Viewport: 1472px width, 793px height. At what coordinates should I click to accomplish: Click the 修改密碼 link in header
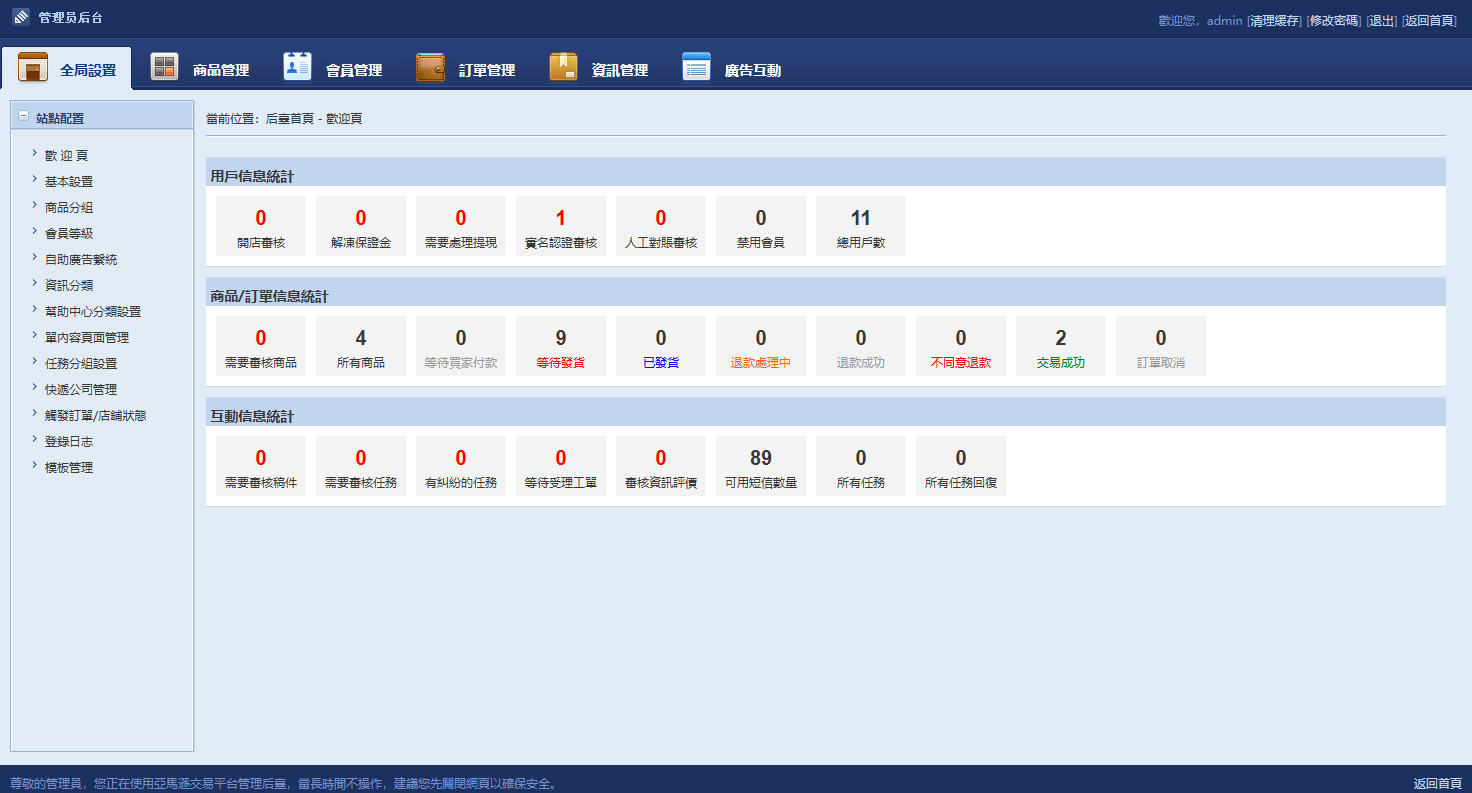pos(1334,20)
